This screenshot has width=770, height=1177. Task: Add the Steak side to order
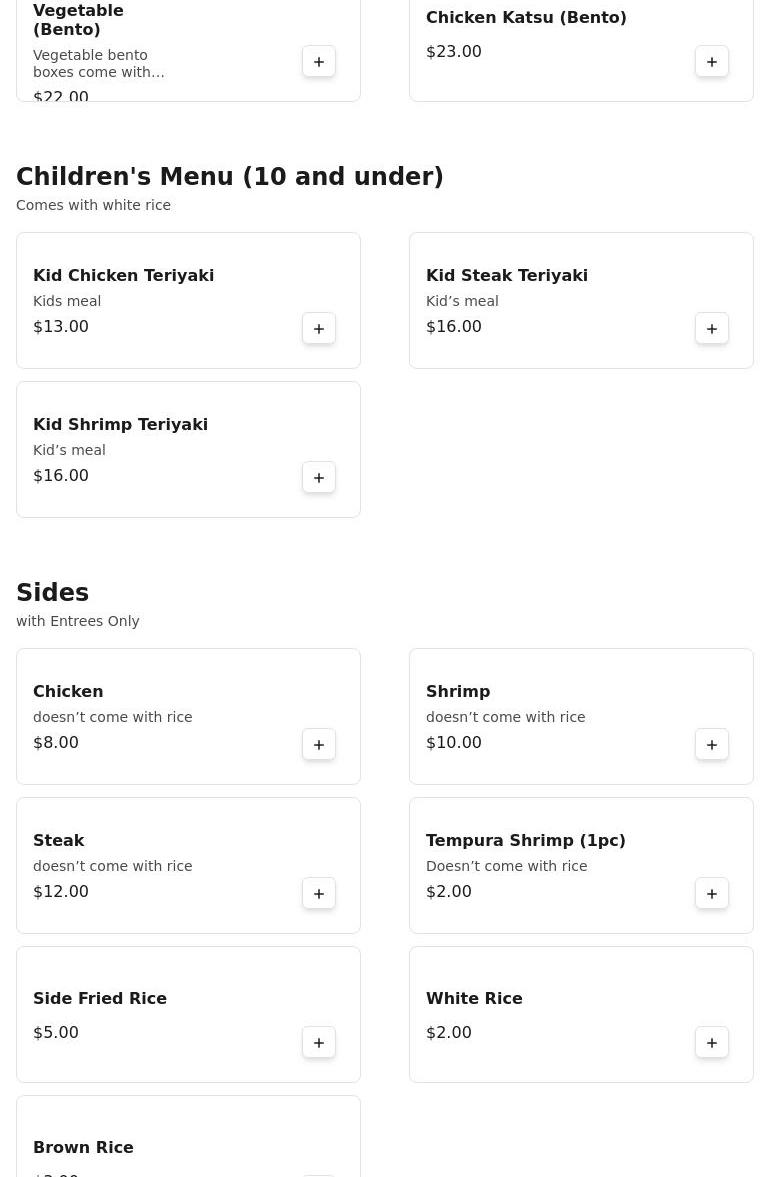[x=319, y=894]
